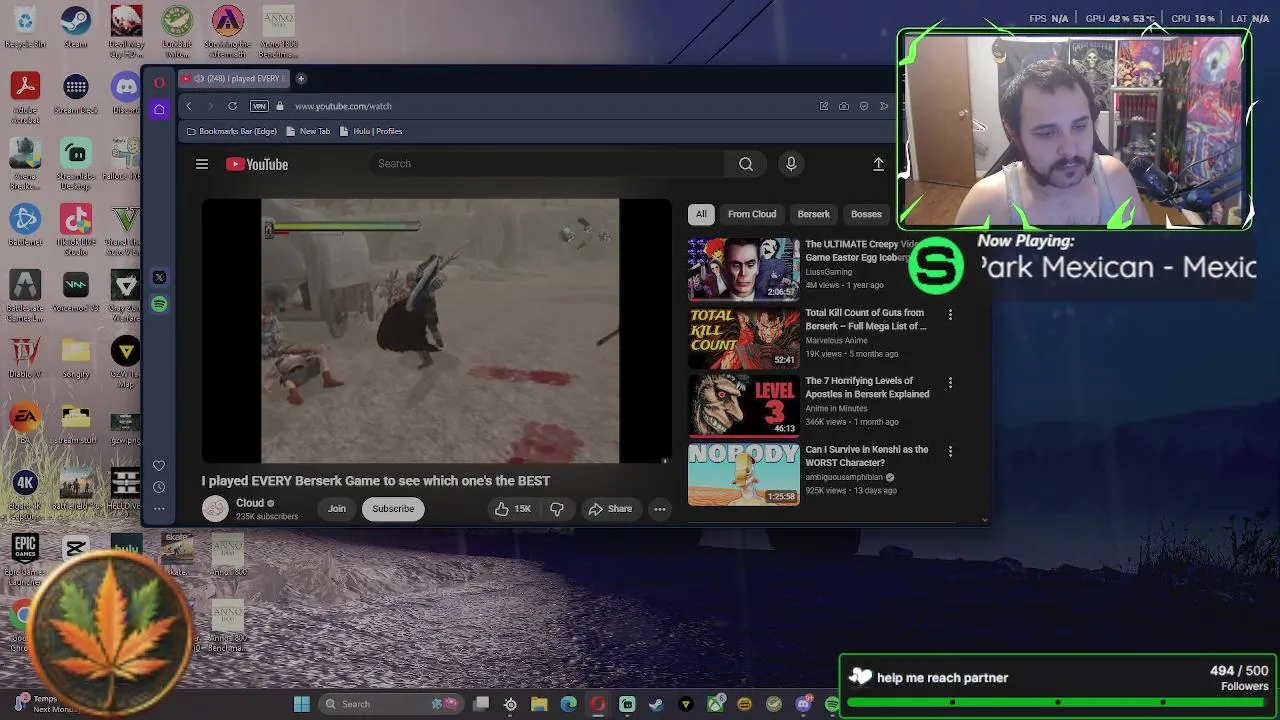Open the Hulu | Profiles bookmark

(x=370, y=131)
